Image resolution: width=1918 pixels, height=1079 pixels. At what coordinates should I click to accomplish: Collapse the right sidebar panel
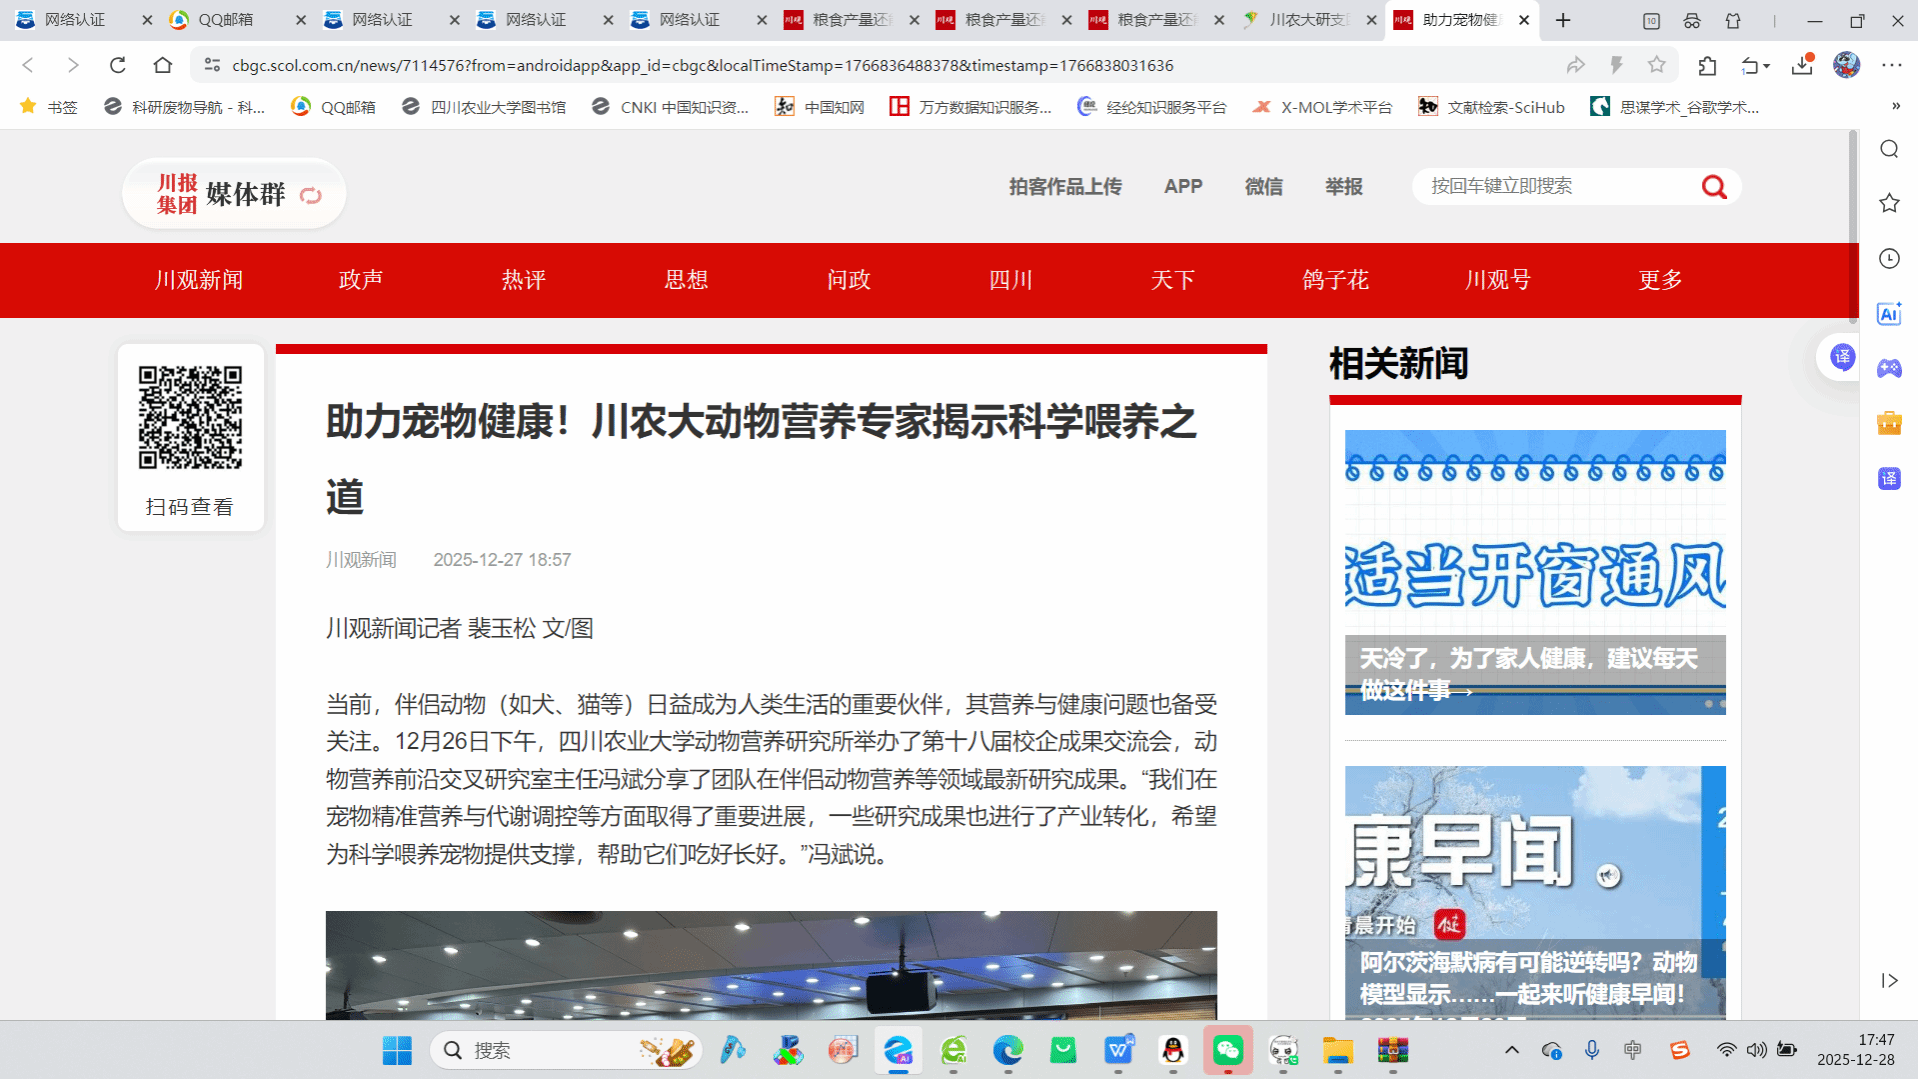(x=1889, y=980)
